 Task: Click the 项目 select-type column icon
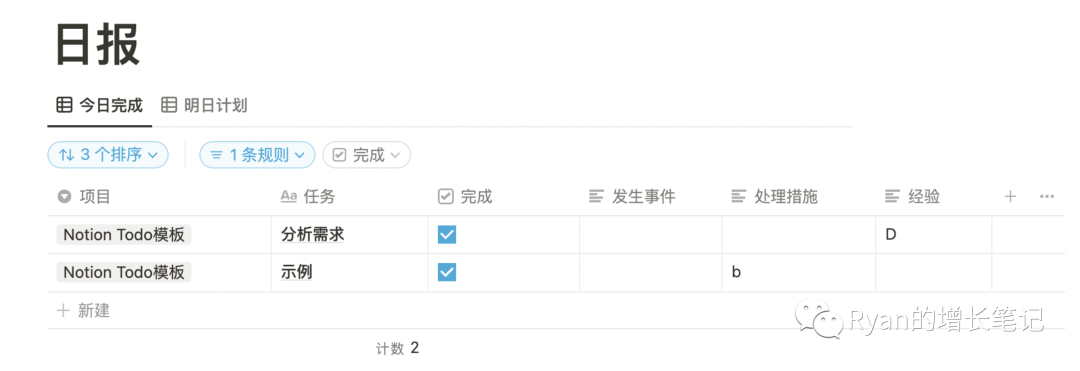click(64, 197)
